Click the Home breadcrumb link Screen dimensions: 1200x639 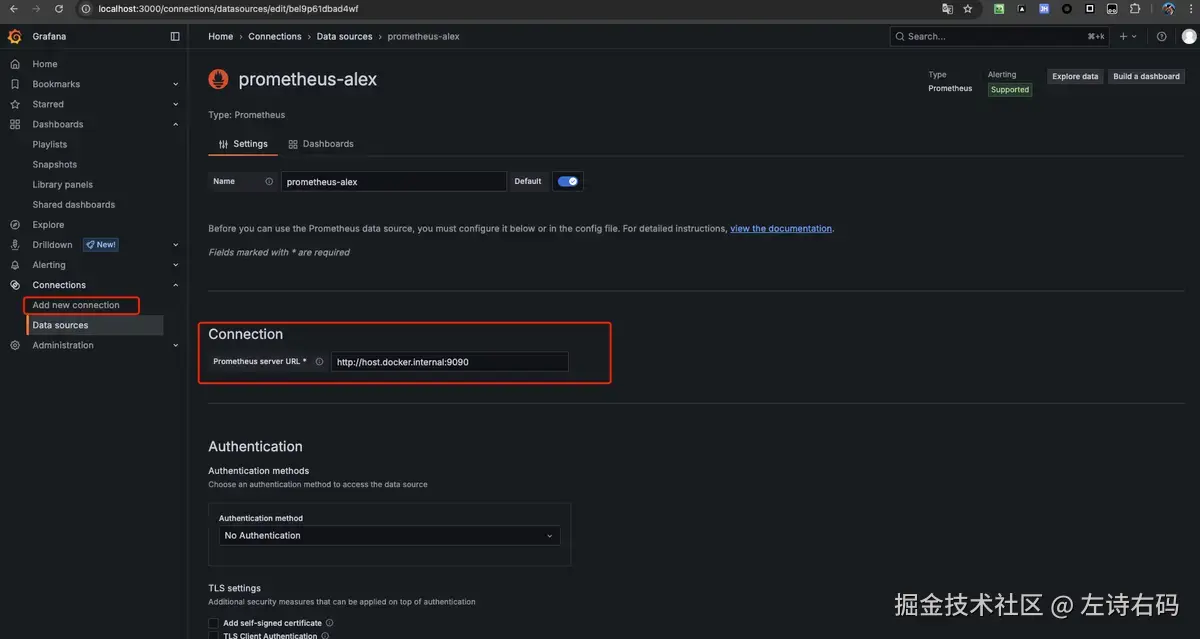pos(220,37)
